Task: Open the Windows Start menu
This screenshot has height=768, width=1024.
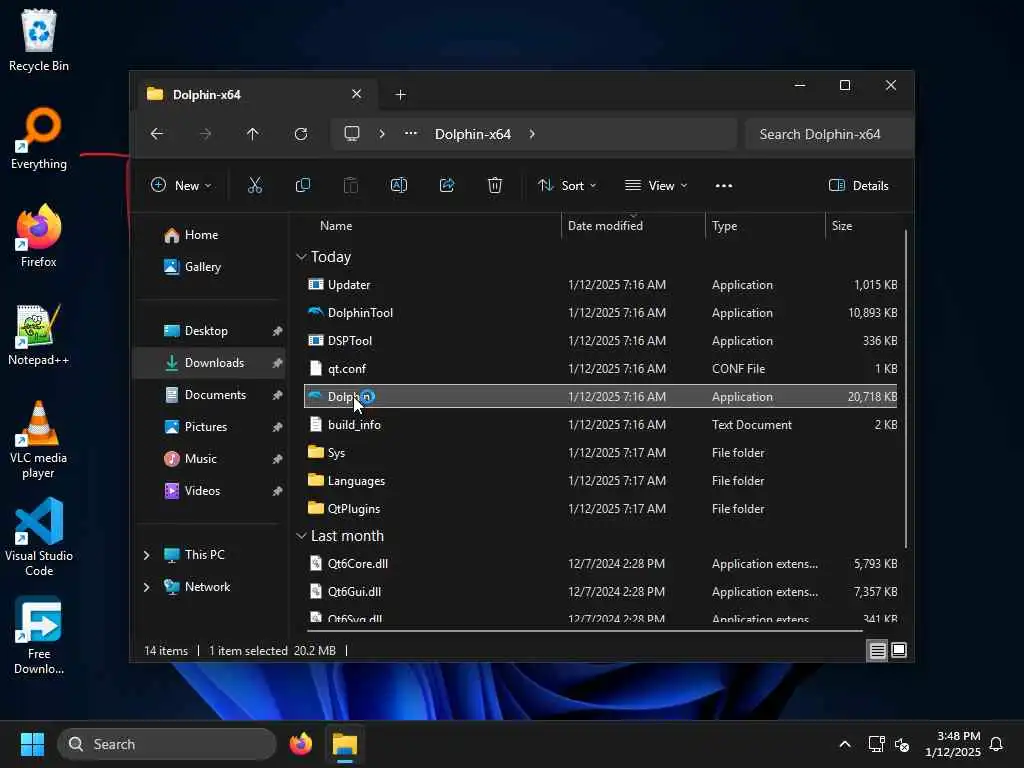Action: (x=32, y=744)
